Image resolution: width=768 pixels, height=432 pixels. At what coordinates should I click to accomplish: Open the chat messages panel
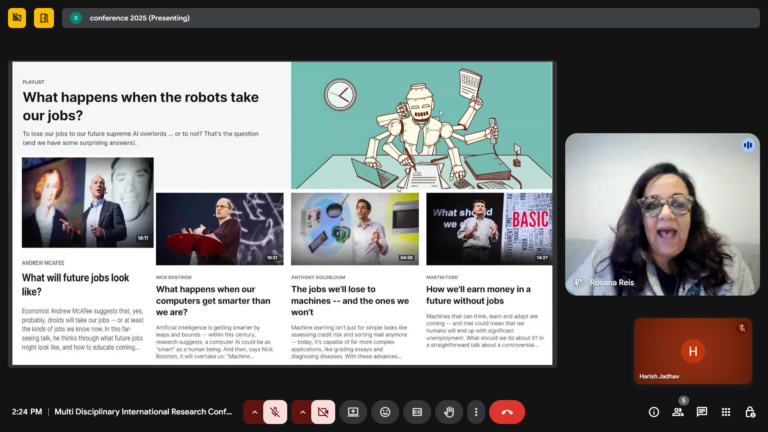[x=702, y=411]
